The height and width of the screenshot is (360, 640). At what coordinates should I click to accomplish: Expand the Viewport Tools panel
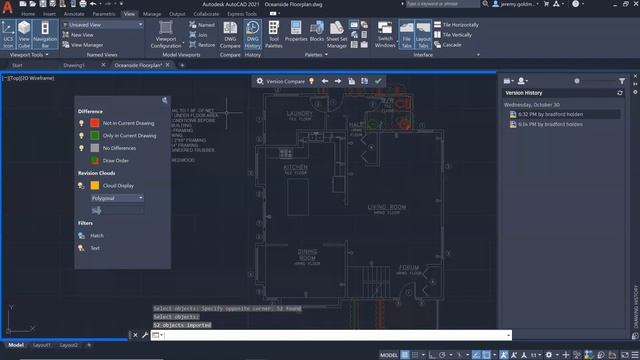[x=29, y=55]
